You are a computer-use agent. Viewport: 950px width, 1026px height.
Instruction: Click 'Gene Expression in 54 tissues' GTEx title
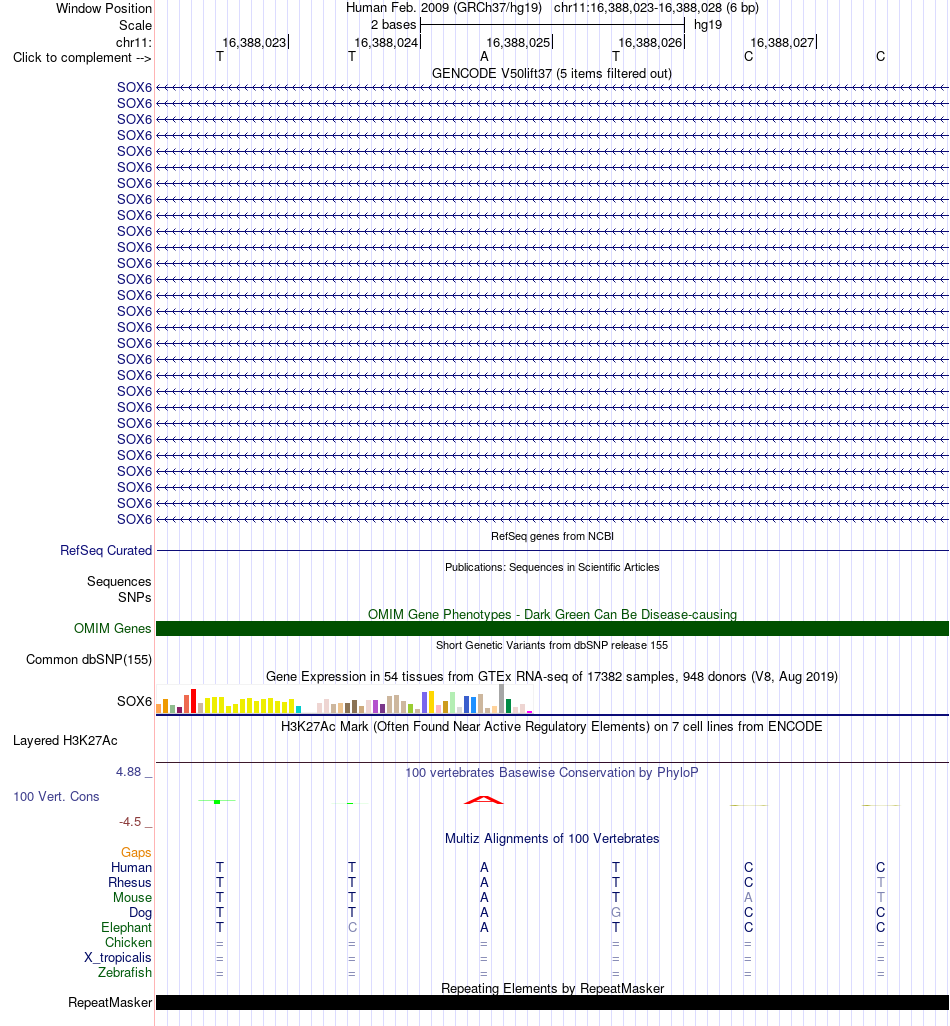pyautogui.click(x=552, y=677)
